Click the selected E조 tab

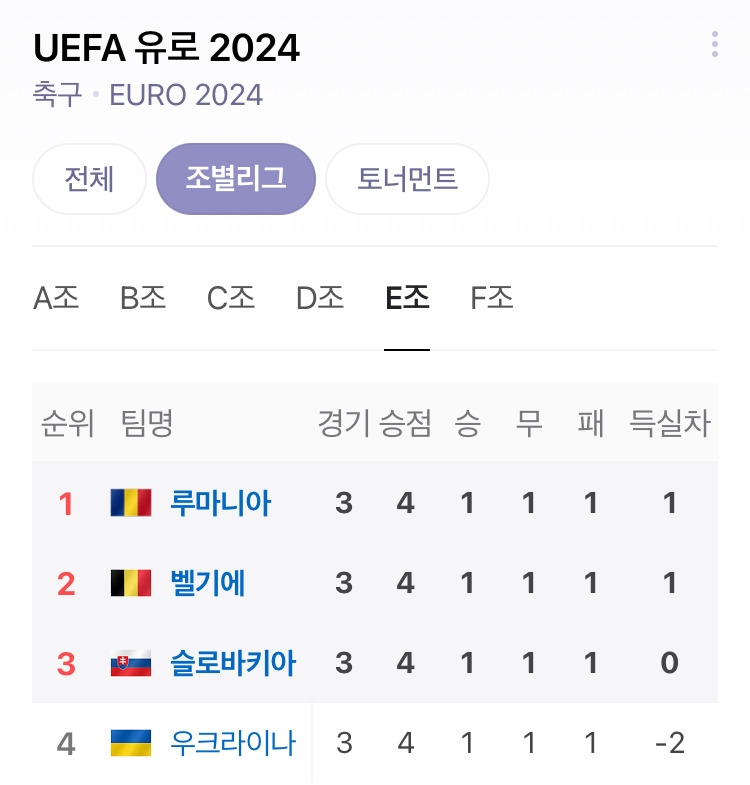(x=407, y=298)
